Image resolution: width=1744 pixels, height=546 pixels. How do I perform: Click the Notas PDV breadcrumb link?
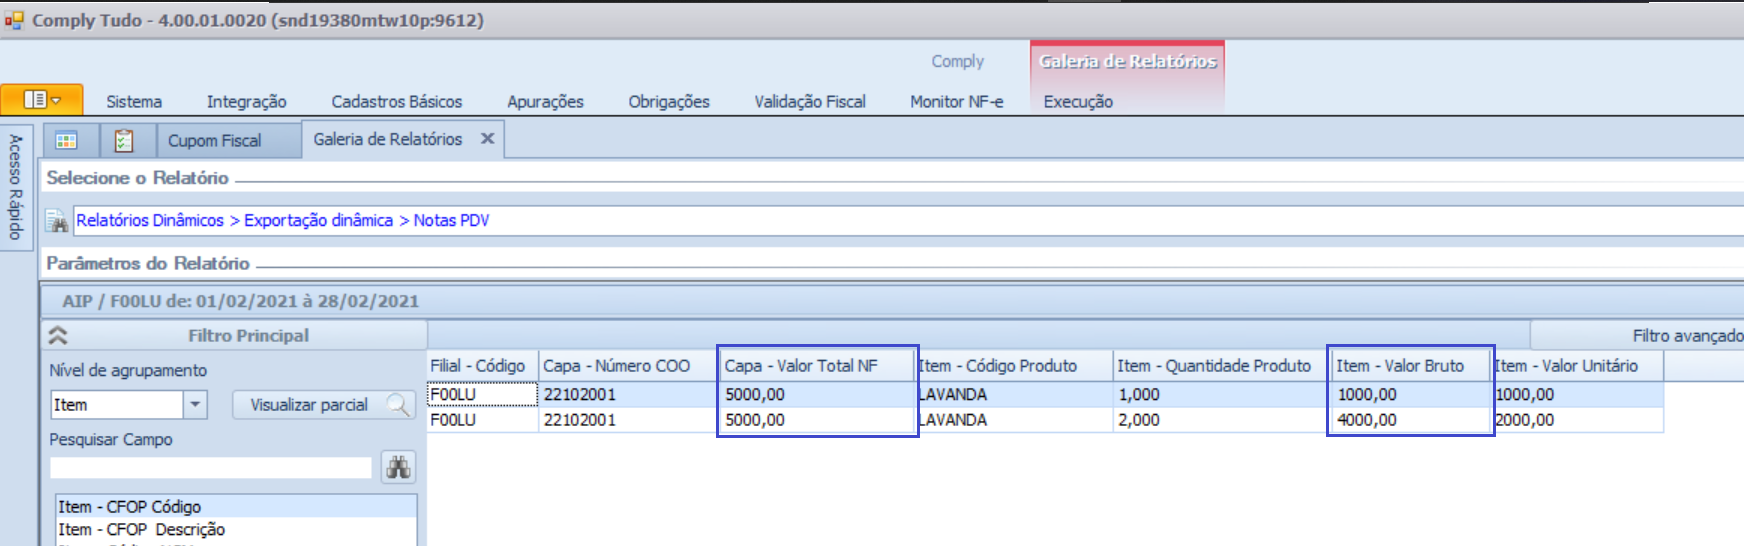tap(451, 220)
